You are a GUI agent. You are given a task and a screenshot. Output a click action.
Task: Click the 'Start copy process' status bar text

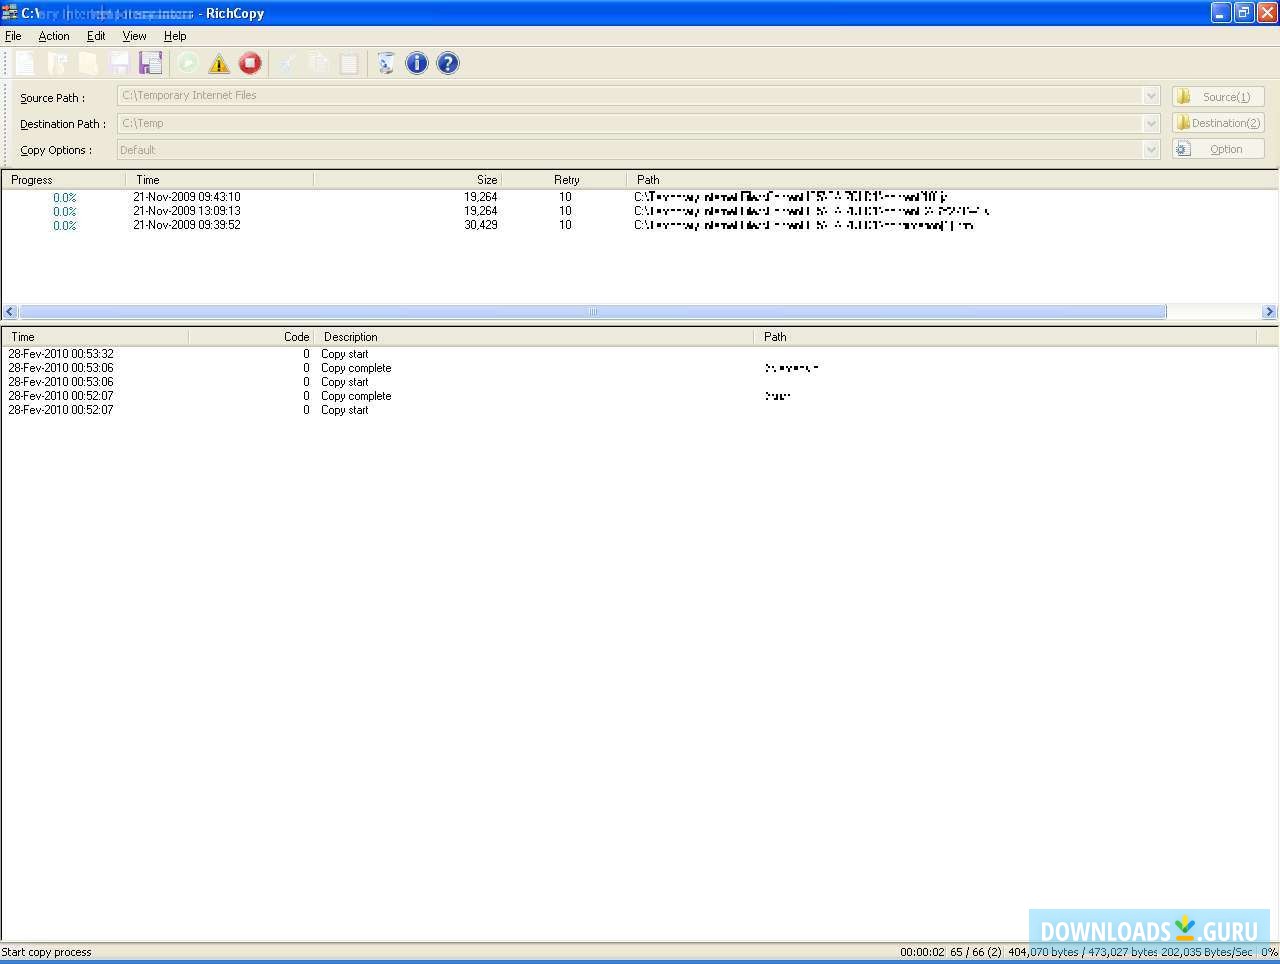pos(47,952)
